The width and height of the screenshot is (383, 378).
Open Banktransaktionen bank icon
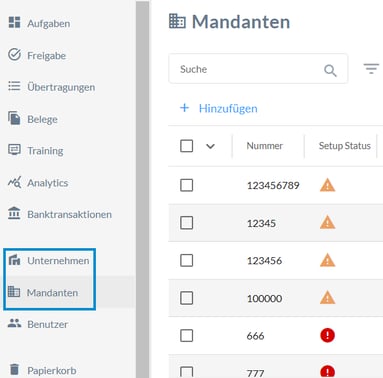tap(14, 213)
